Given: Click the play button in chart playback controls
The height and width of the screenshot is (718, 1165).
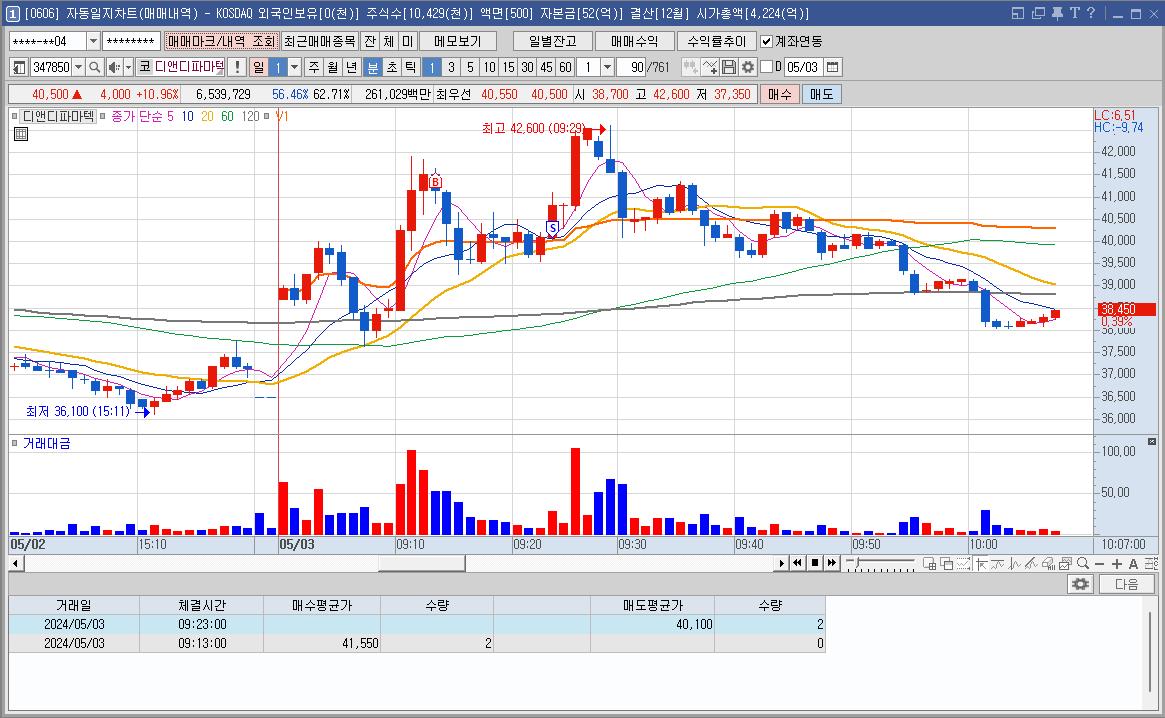Looking at the screenshot, I should click(x=781, y=563).
